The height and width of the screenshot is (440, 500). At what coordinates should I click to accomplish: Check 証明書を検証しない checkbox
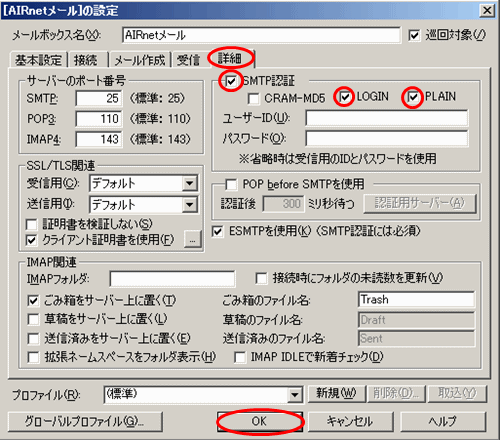tap(32, 224)
